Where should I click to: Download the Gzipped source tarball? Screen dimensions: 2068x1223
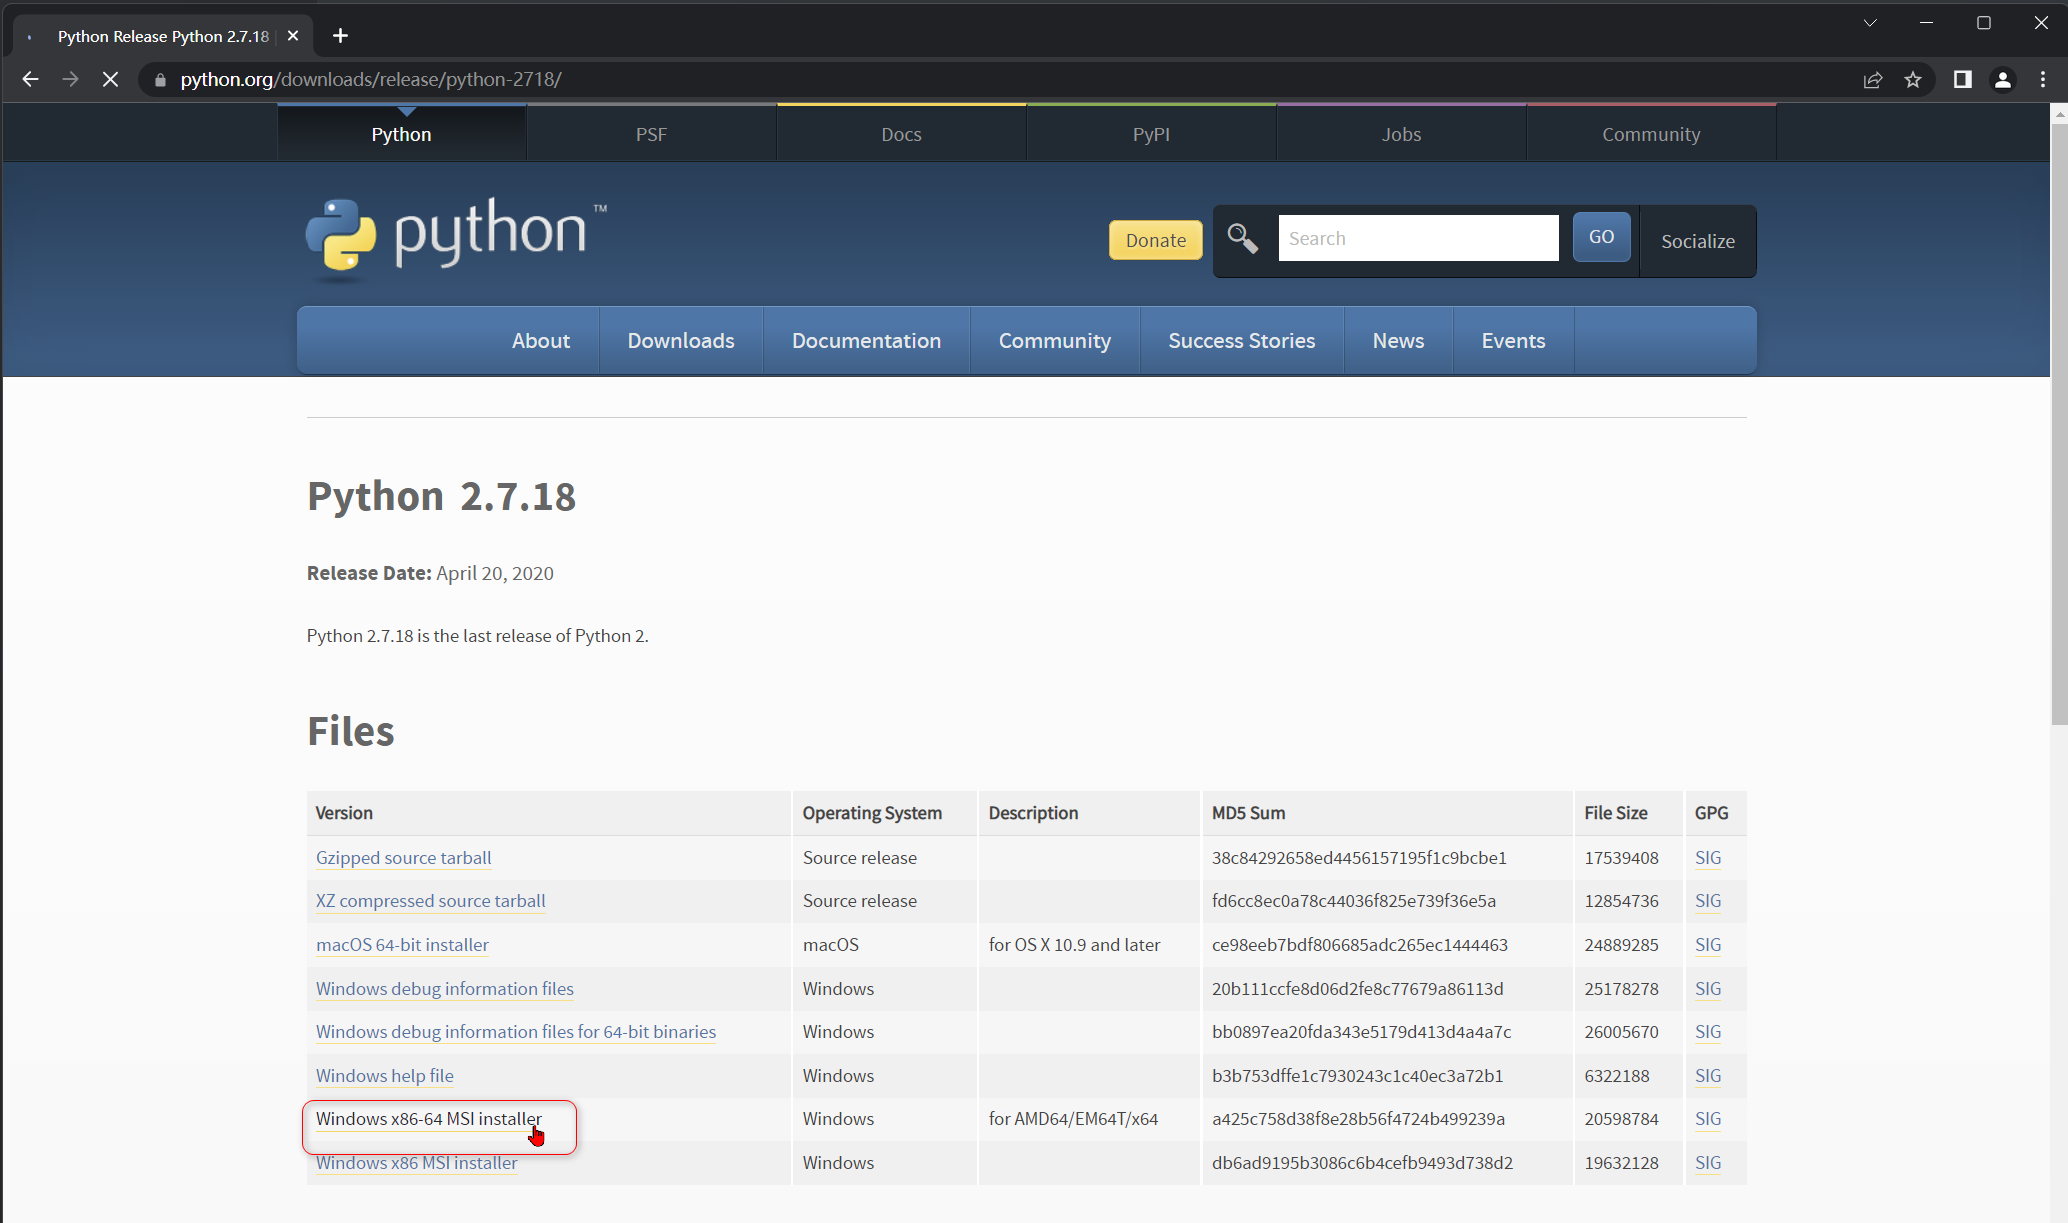403,857
